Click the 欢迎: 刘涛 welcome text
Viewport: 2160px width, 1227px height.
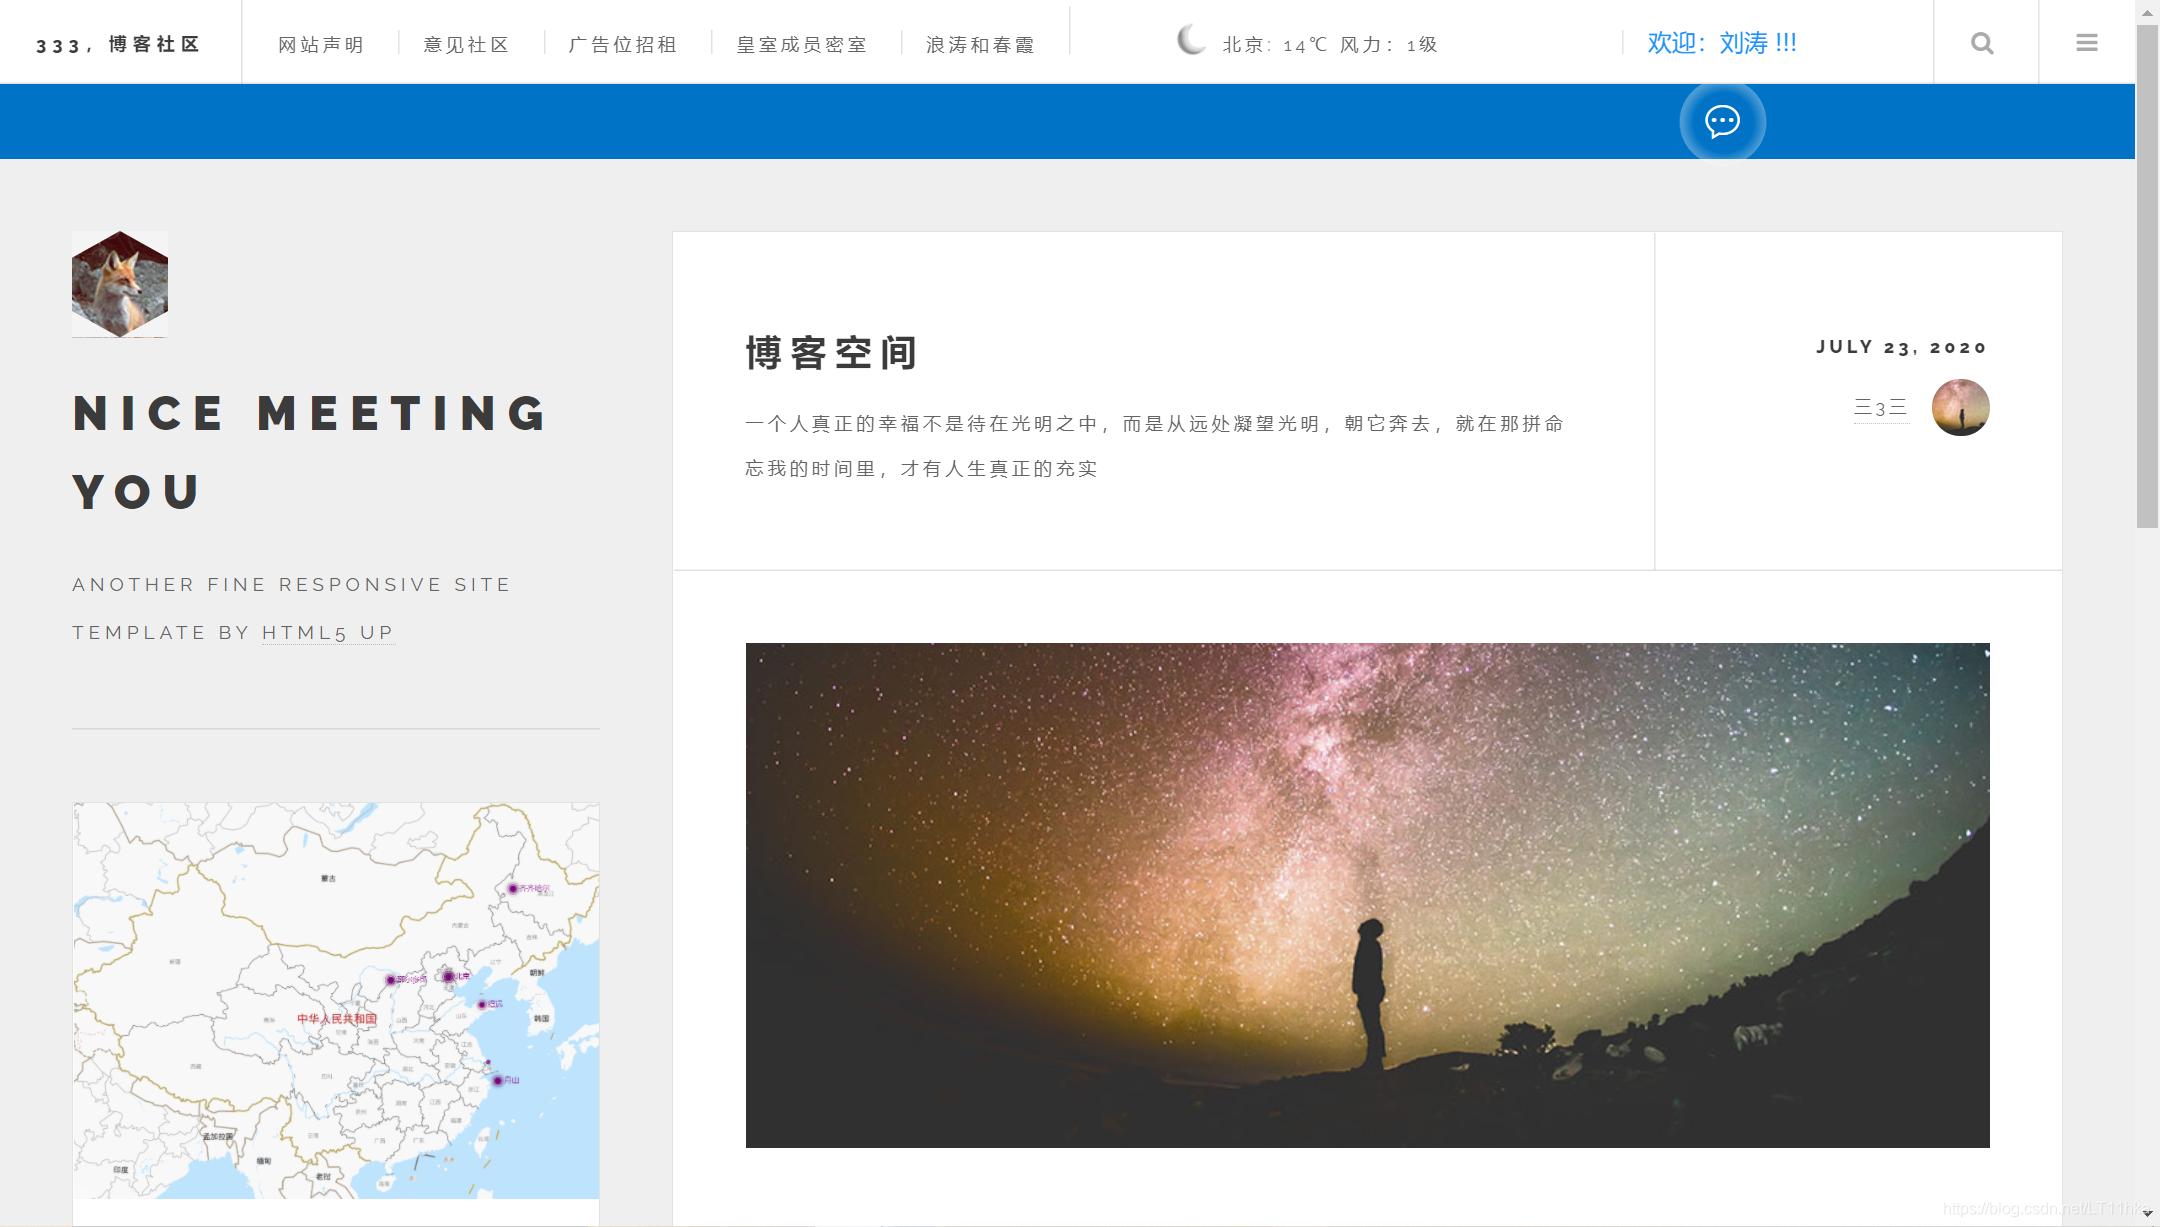[1722, 43]
